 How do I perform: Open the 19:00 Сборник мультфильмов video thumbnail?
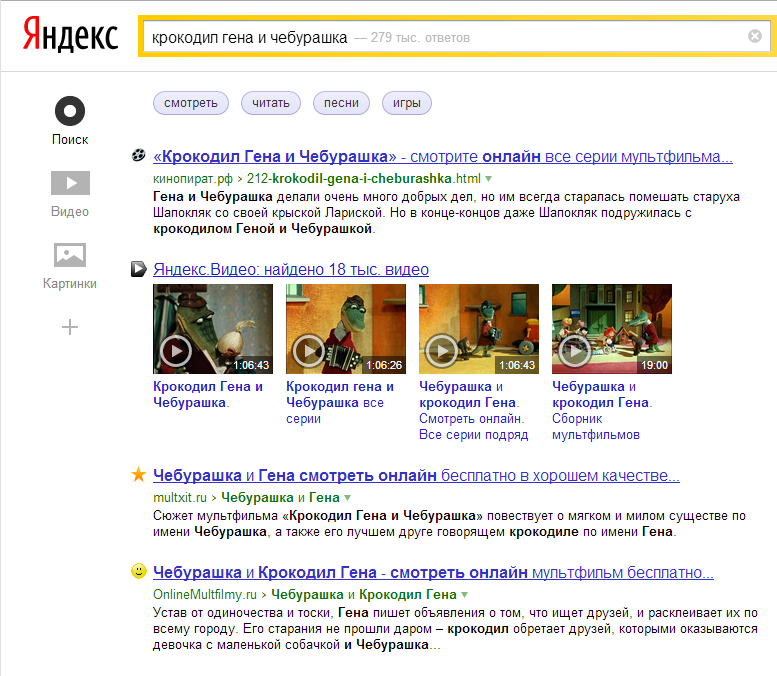point(611,329)
